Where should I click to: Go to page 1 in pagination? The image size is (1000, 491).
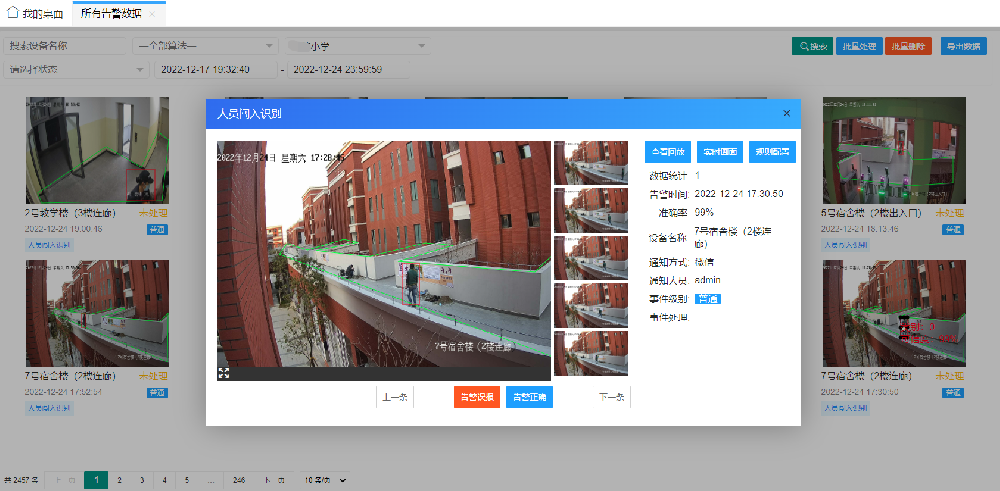(96, 480)
